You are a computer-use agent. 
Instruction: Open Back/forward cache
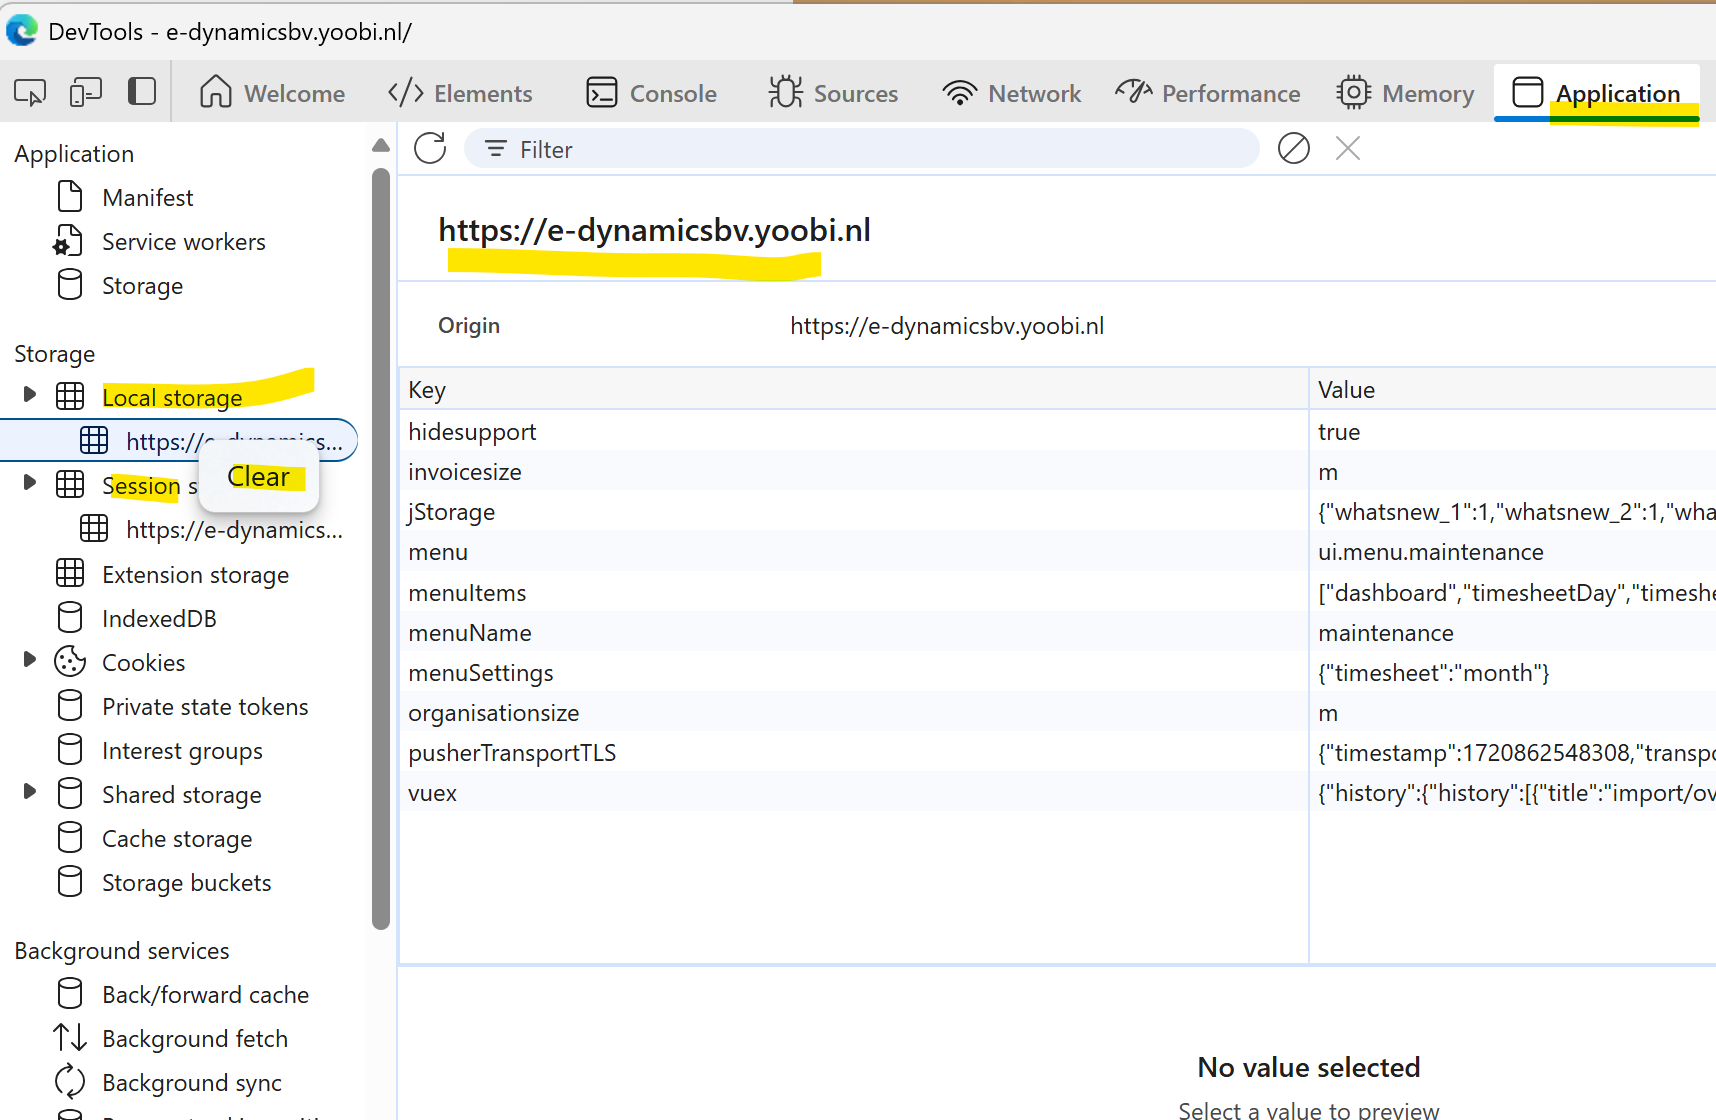pyautogui.click(x=205, y=994)
